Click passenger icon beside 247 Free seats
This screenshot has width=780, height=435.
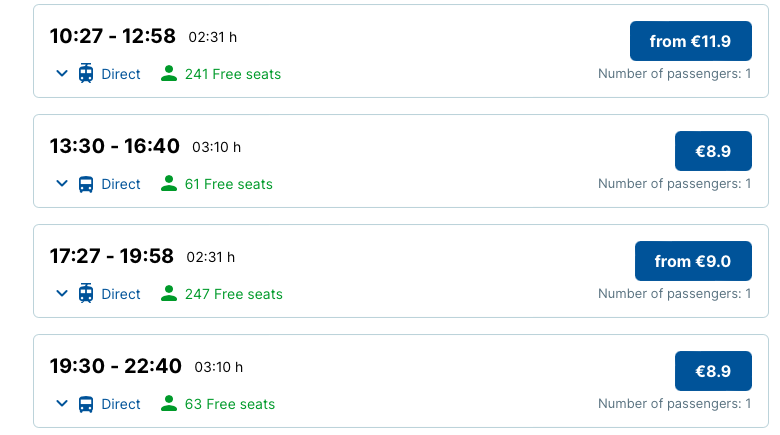169,294
